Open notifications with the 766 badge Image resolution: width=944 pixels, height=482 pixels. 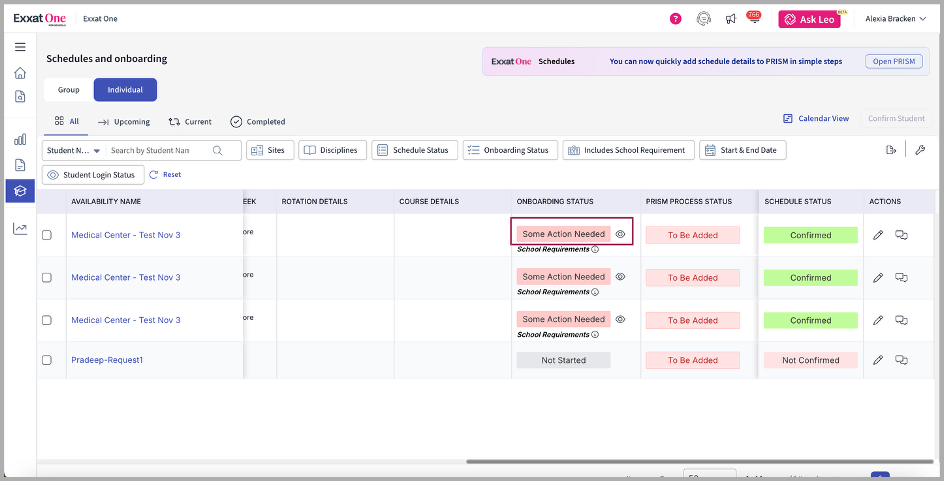tap(753, 19)
